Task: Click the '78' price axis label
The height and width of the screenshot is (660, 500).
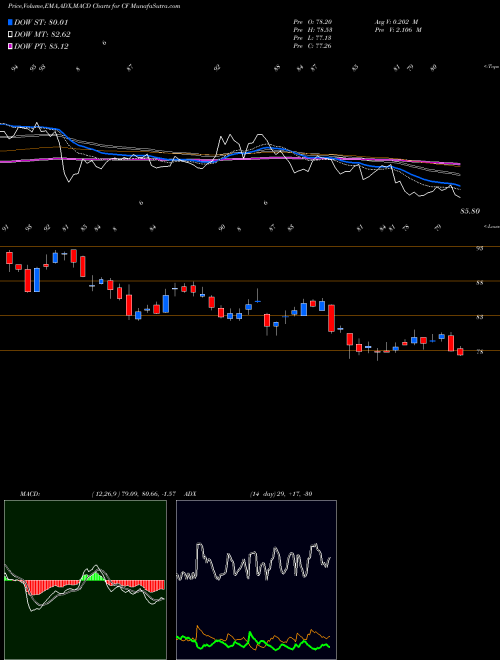Action: pos(479,352)
